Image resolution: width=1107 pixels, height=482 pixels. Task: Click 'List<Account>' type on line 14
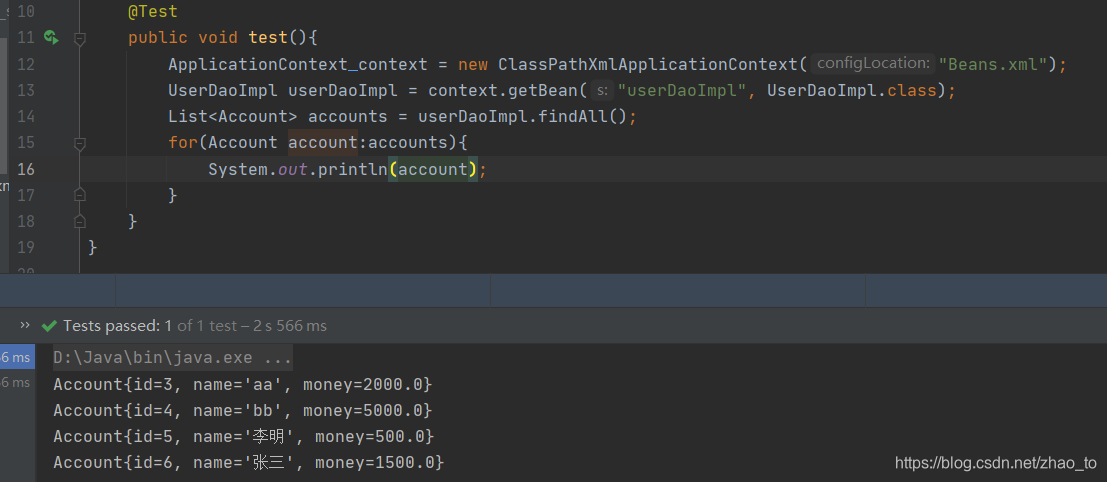point(233,116)
